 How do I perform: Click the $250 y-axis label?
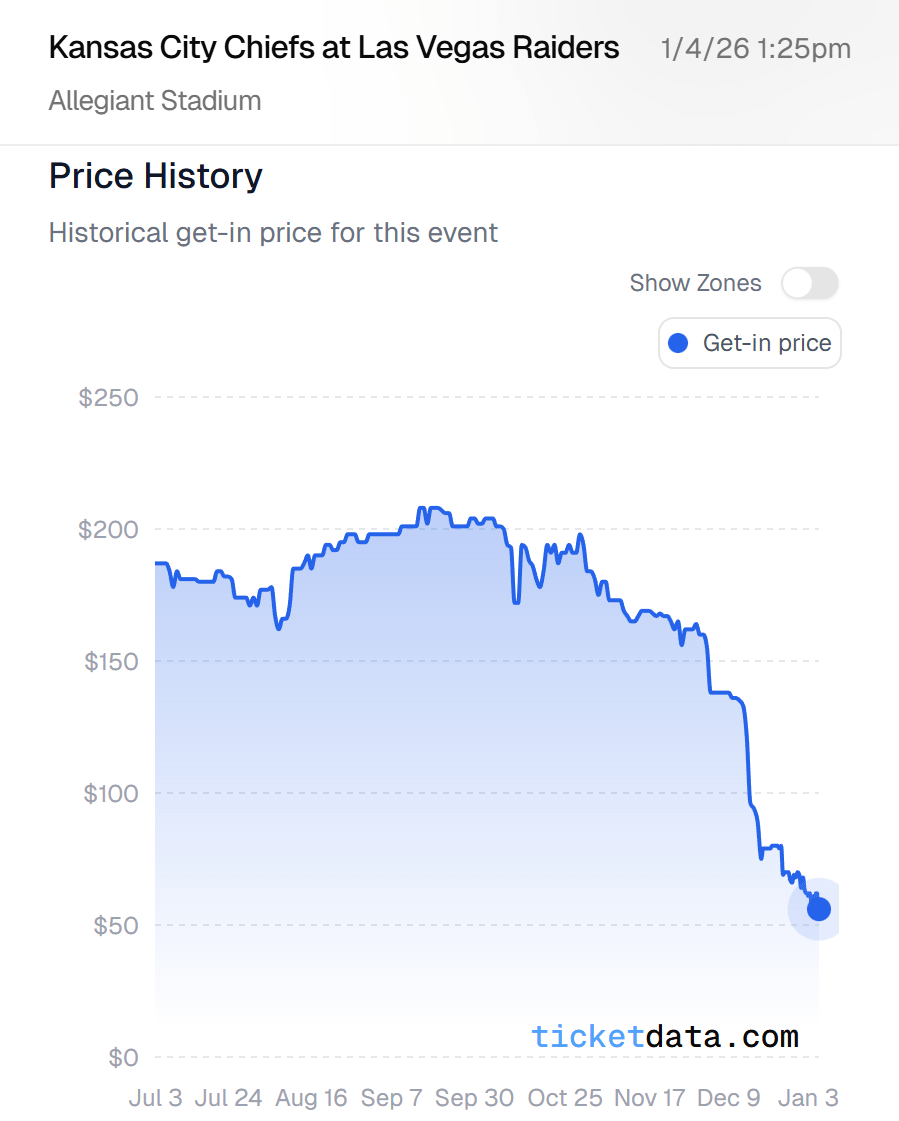tap(108, 397)
